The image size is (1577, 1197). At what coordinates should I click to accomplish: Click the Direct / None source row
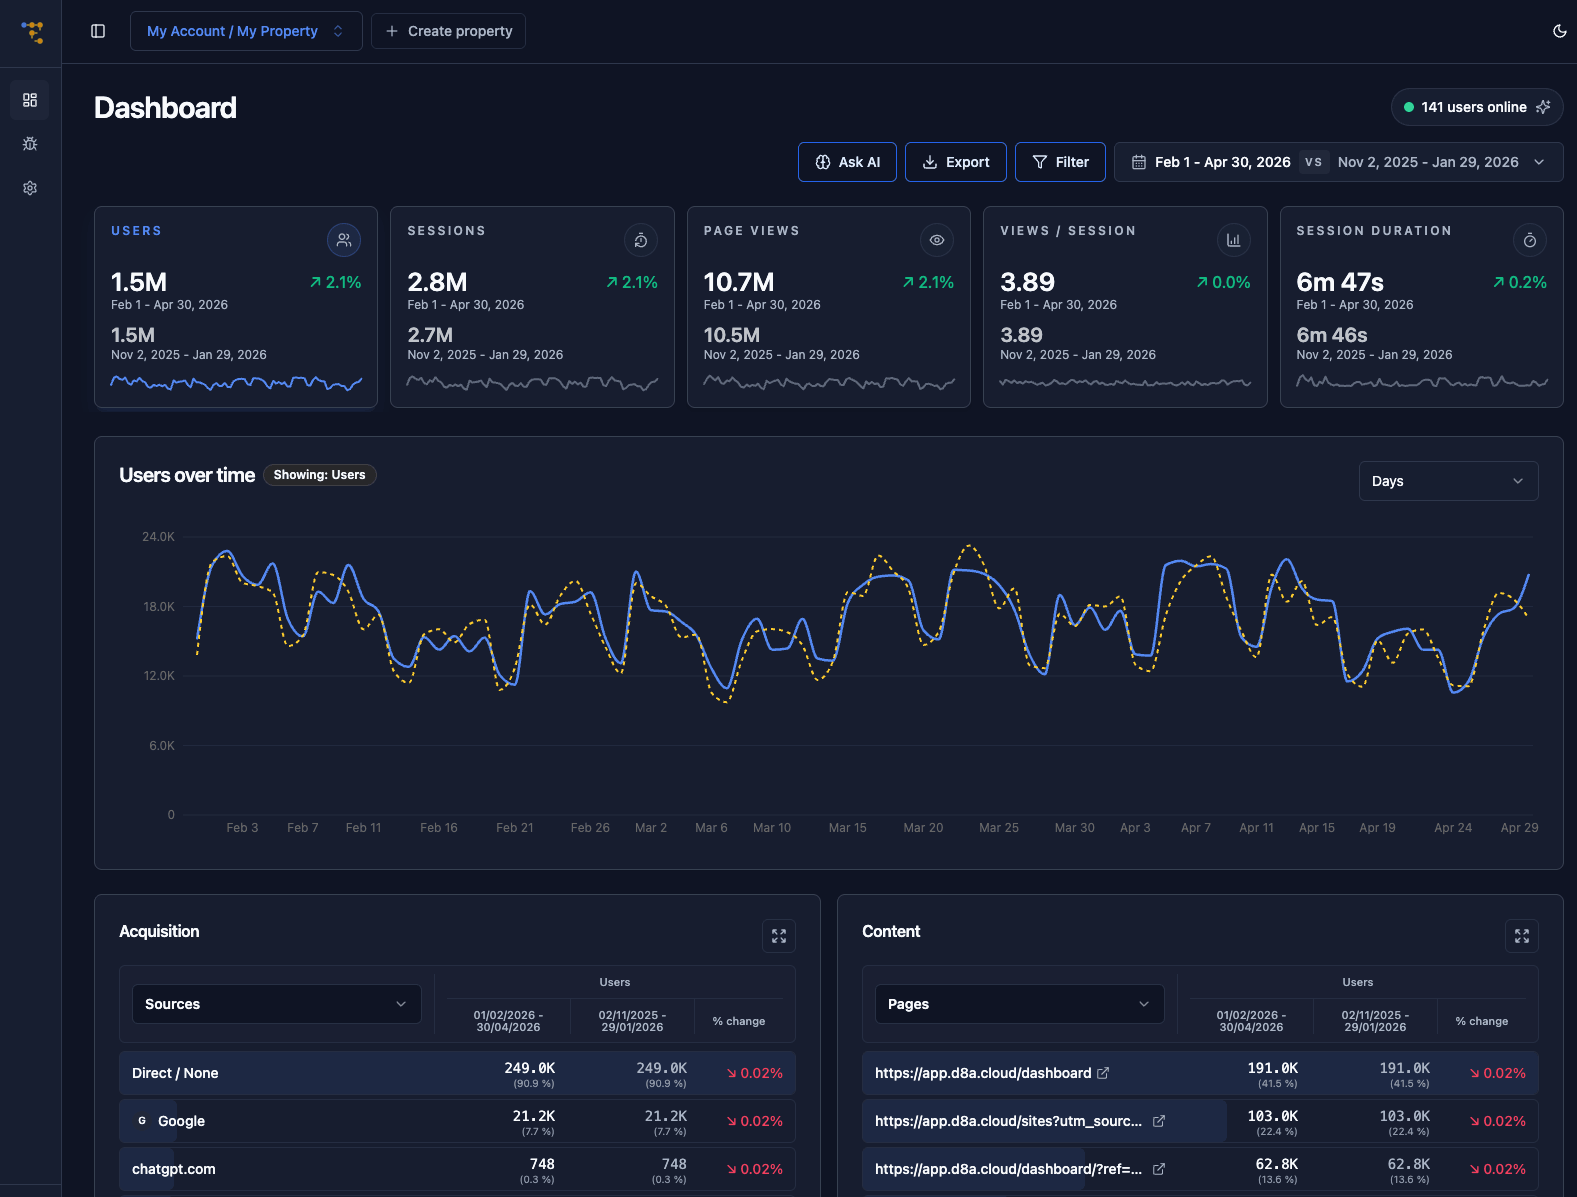(x=457, y=1073)
